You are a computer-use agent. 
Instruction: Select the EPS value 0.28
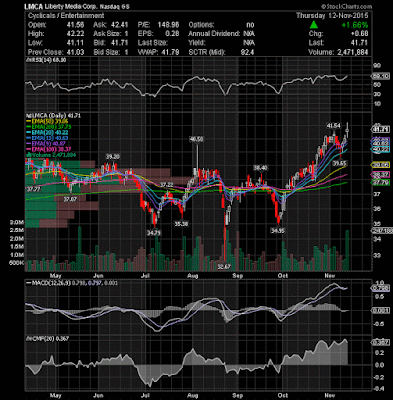[172, 34]
